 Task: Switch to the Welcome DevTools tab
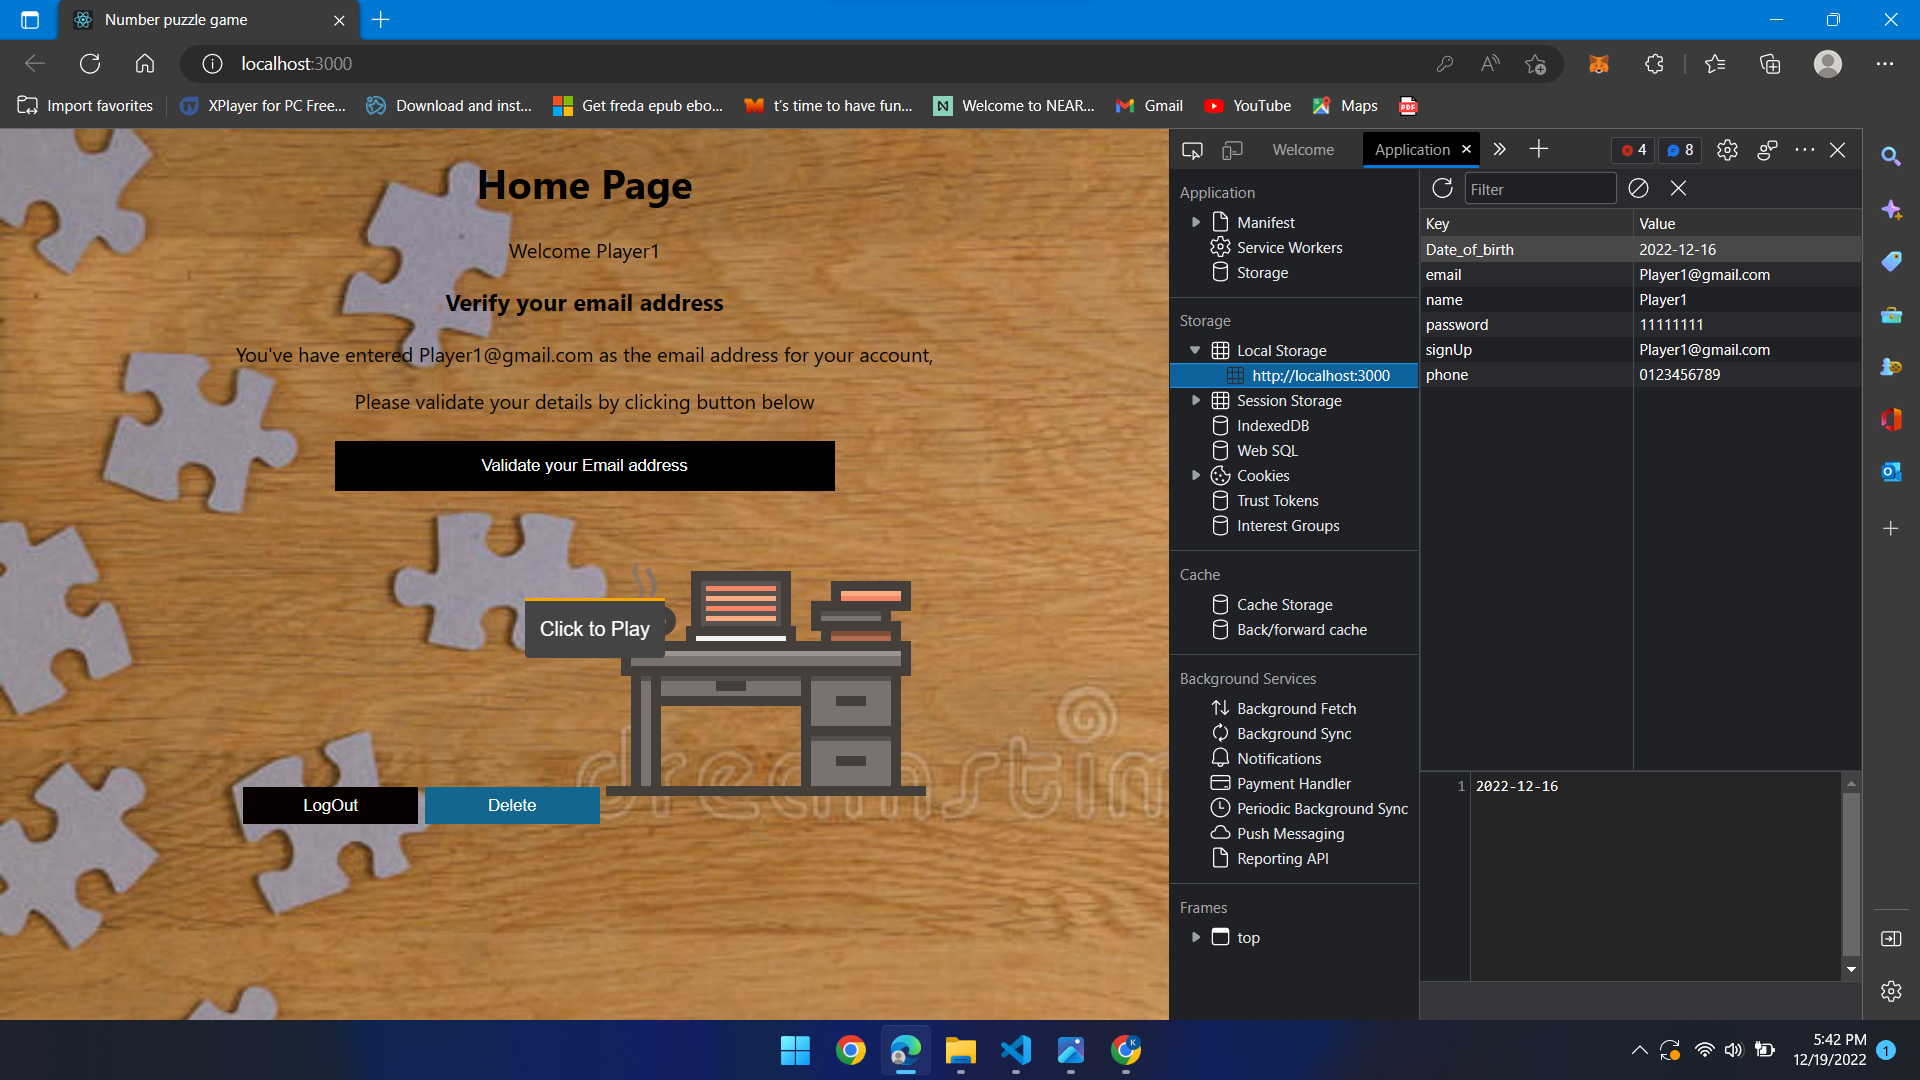[1303, 150]
